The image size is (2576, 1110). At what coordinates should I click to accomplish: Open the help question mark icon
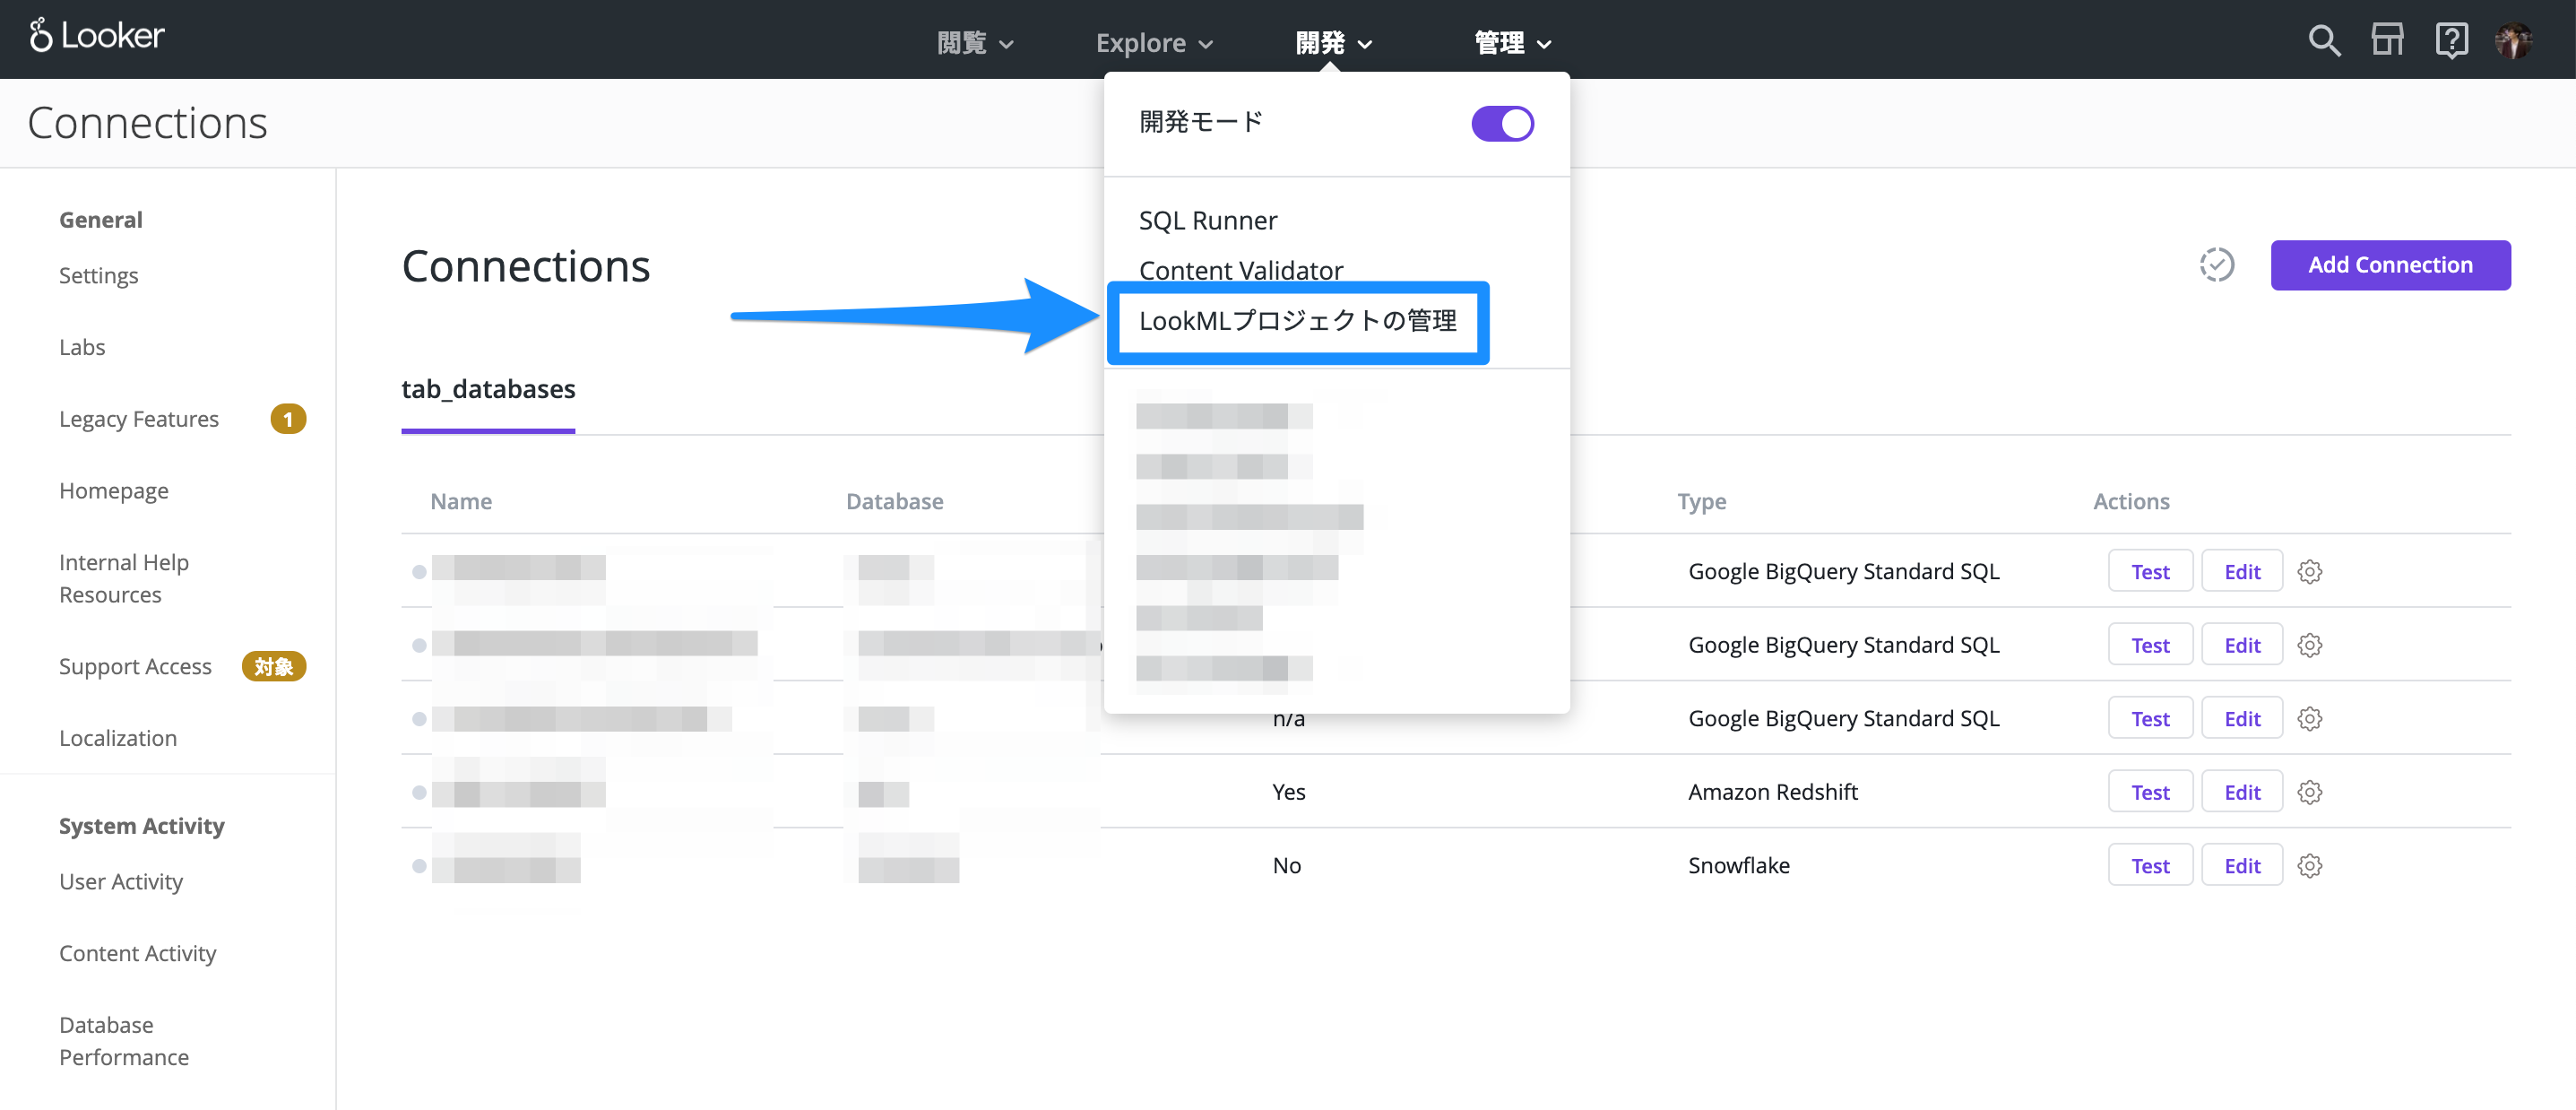pos(2451,41)
